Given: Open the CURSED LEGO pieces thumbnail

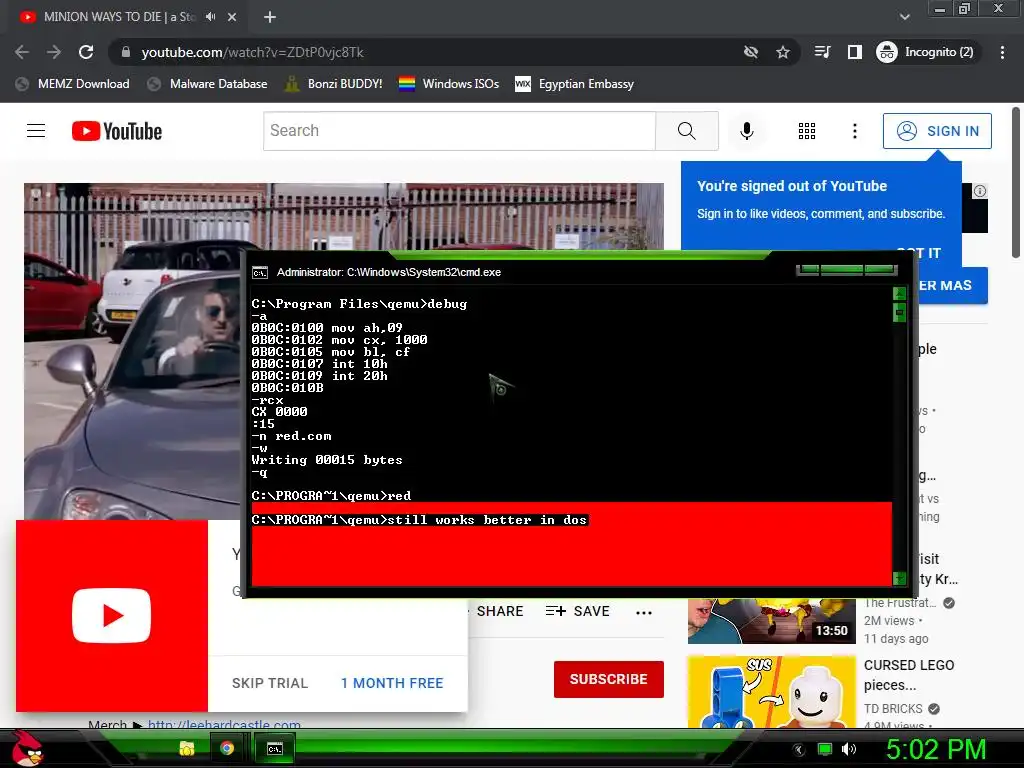Looking at the screenshot, I should [x=771, y=692].
